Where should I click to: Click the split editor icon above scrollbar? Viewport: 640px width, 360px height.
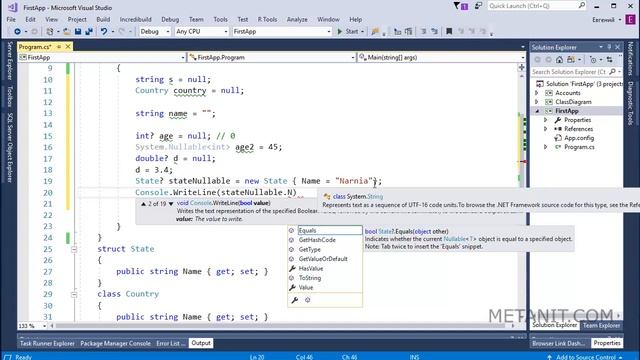point(521,67)
